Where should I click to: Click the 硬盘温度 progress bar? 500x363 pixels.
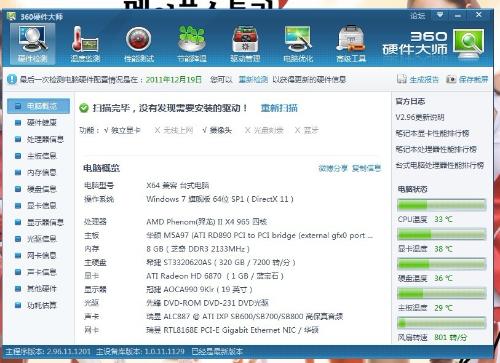441,264
